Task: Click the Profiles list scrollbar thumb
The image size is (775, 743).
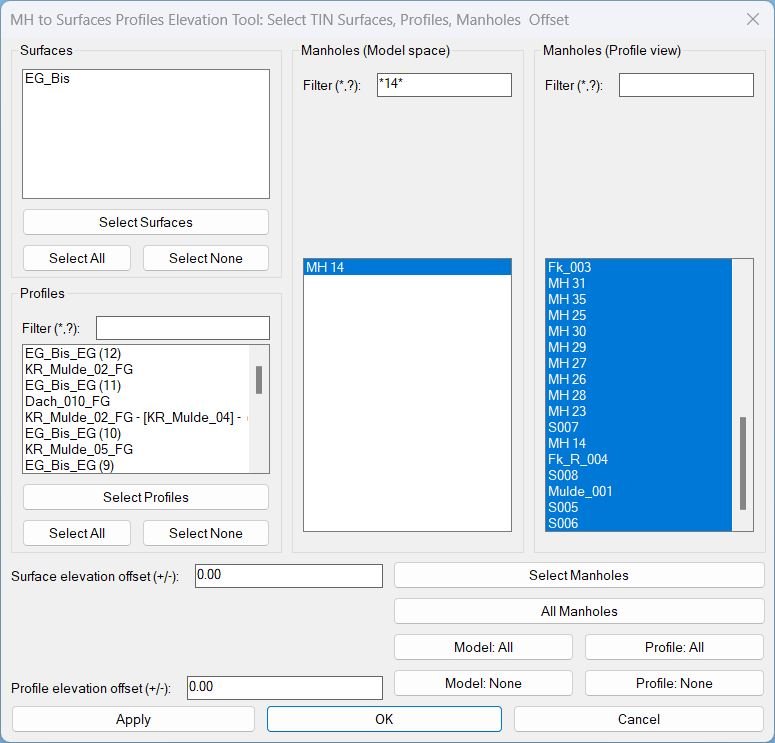Action: 258,380
